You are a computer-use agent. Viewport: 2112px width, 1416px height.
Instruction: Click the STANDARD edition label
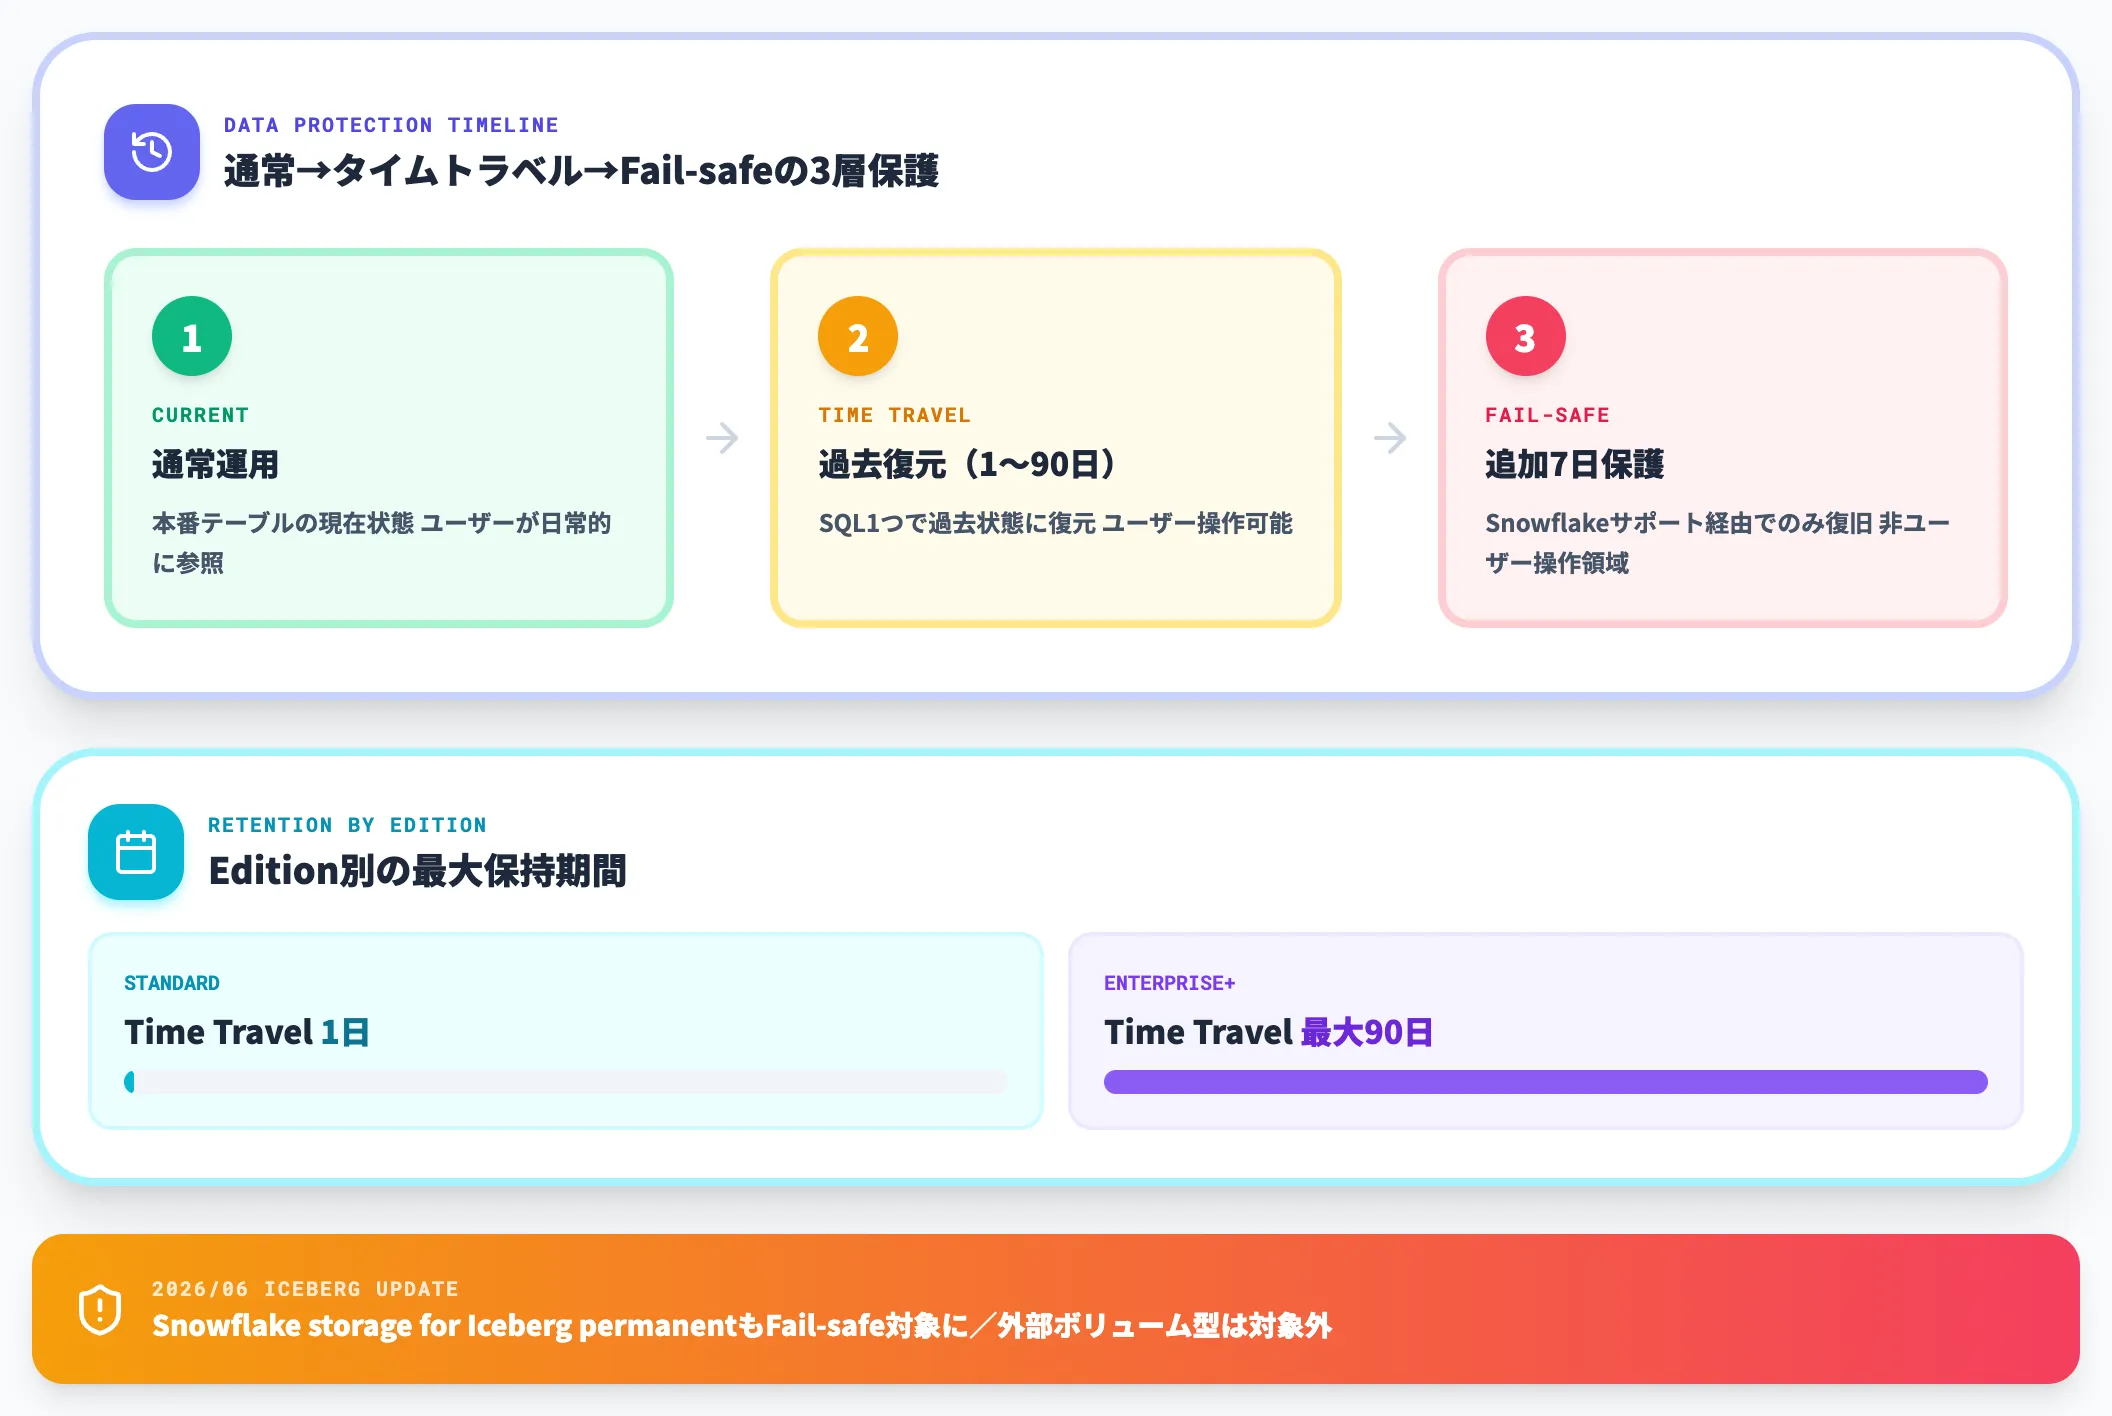pyautogui.click(x=172, y=983)
